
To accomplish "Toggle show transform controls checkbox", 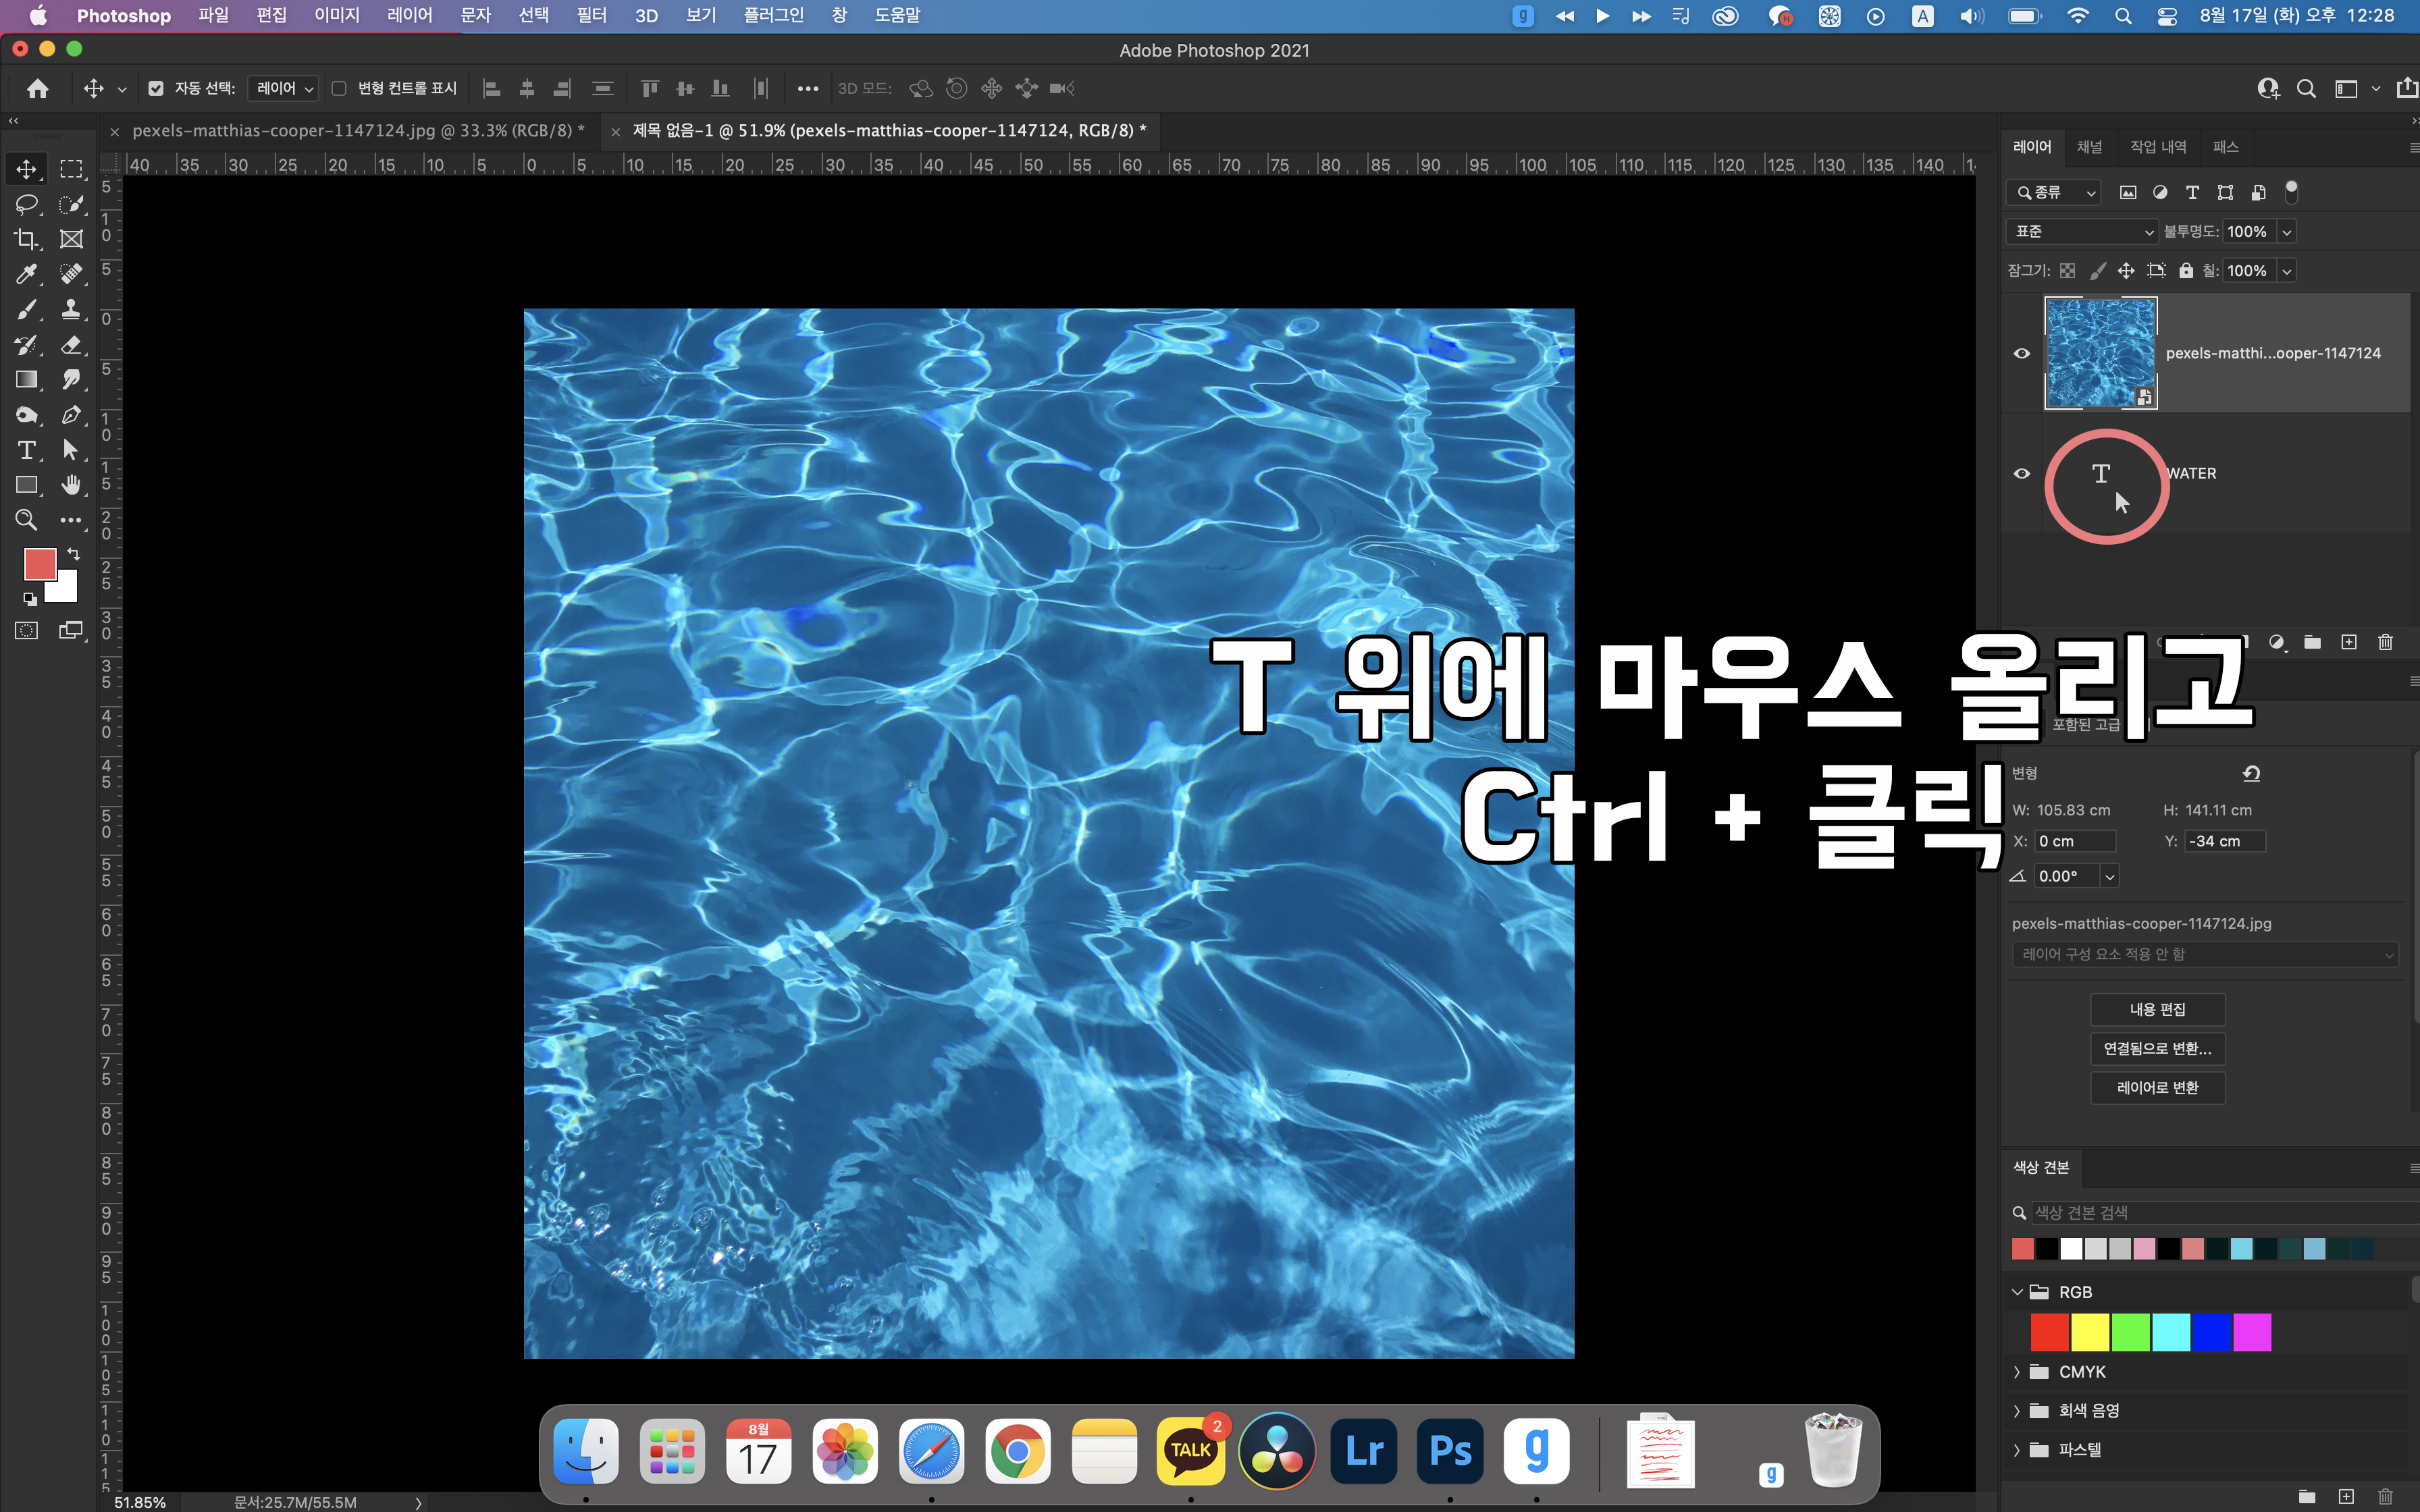I will (x=339, y=88).
